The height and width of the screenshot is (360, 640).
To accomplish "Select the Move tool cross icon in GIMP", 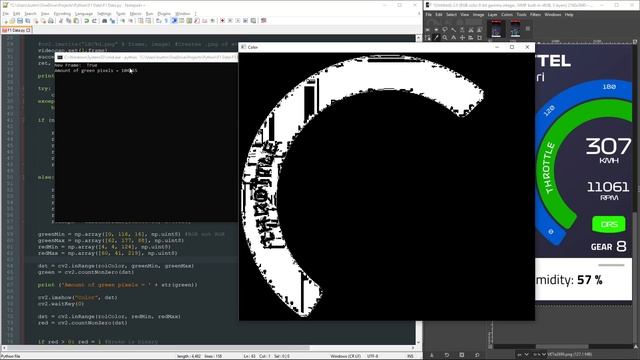I will click(462, 38).
